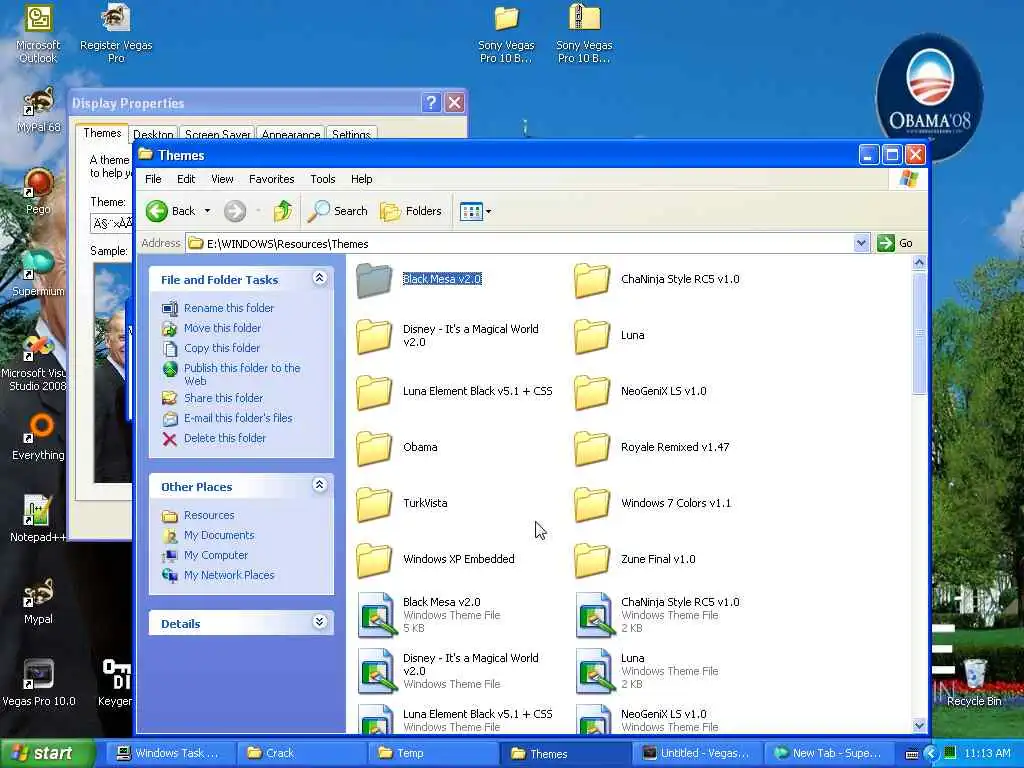The width and height of the screenshot is (1024, 768).
Task: Collapse the File and Folder Tasks panel
Action: point(319,278)
